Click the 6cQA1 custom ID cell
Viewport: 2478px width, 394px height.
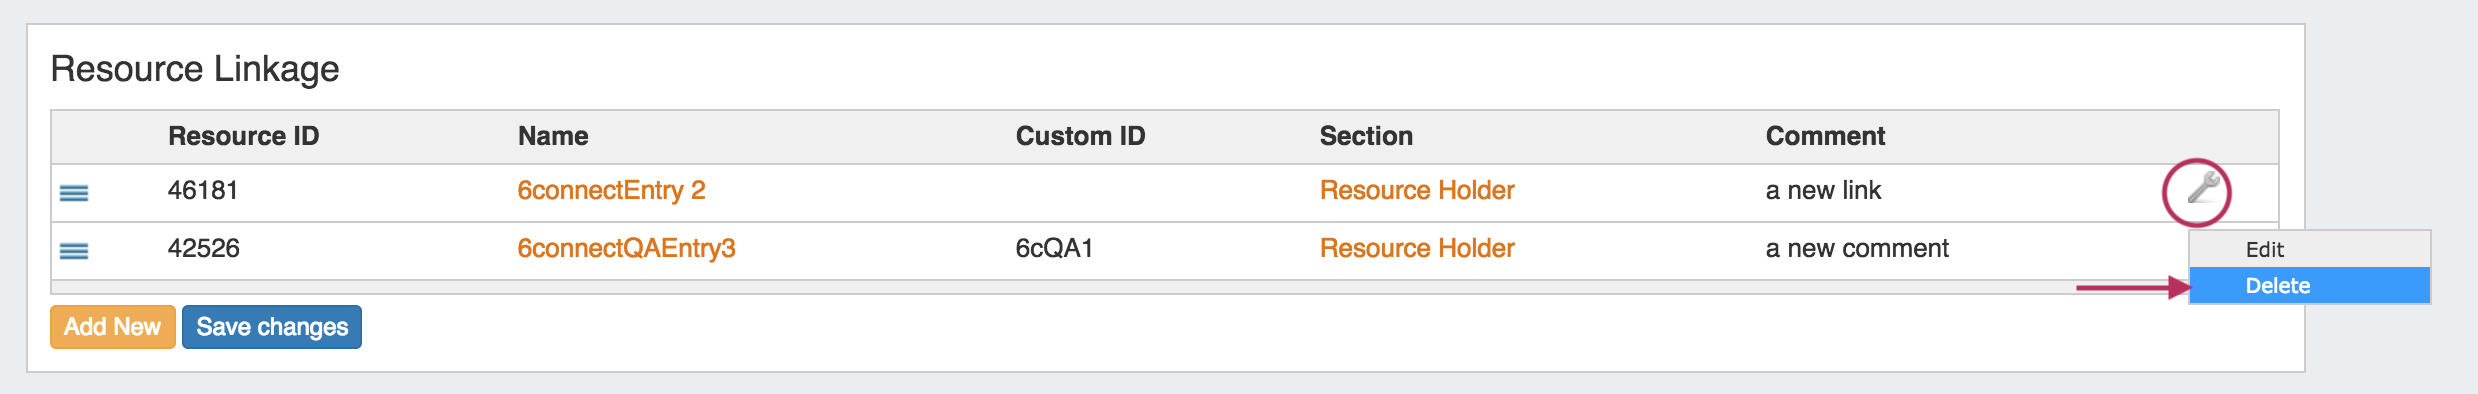tap(1054, 248)
